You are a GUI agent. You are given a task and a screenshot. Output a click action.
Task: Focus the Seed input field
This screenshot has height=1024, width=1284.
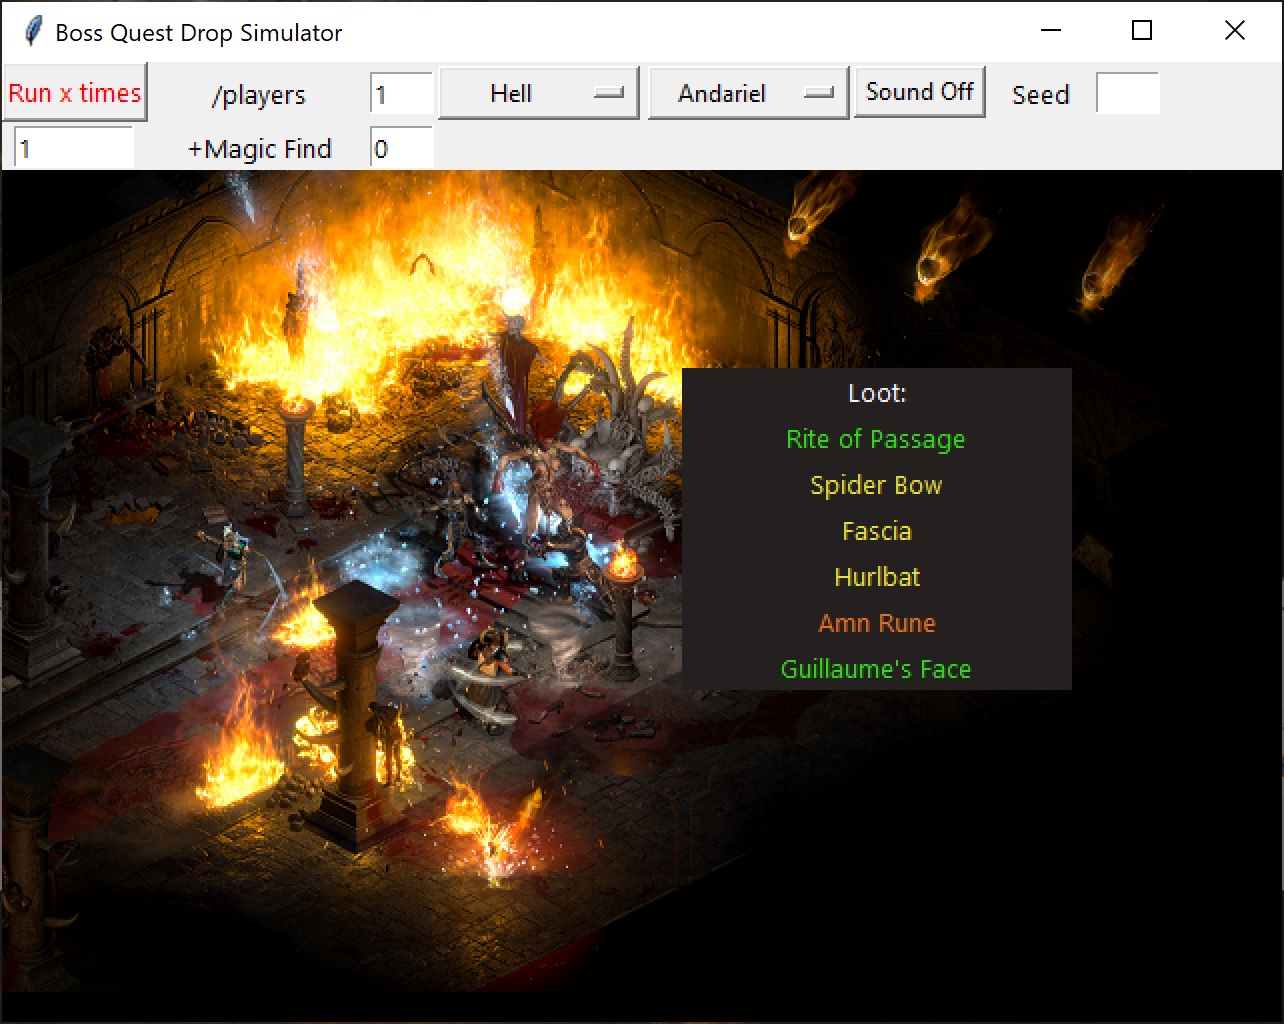pyautogui.click(x=1128, y=94)
